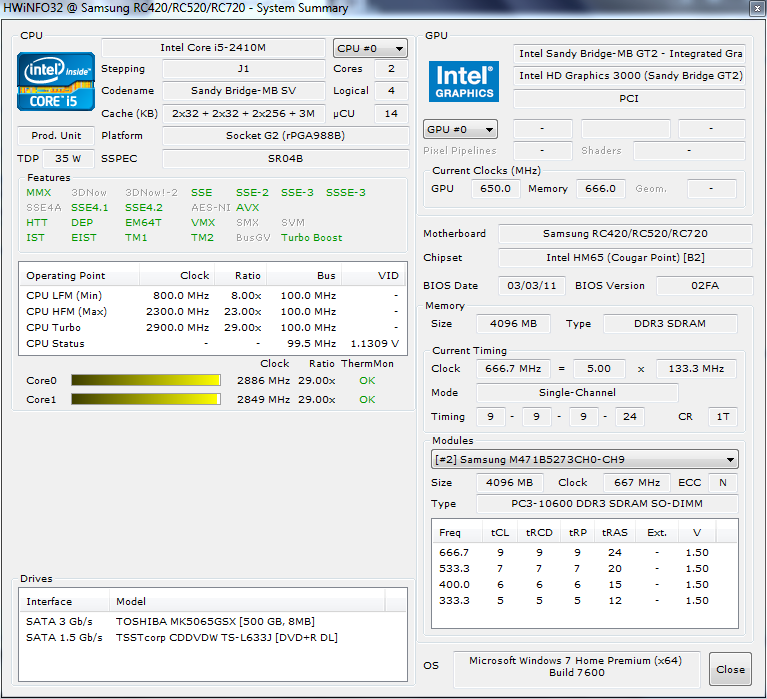Click the ECC value N field
The width and height of the screenshot is (767, 699).
(x=722, y=483)
